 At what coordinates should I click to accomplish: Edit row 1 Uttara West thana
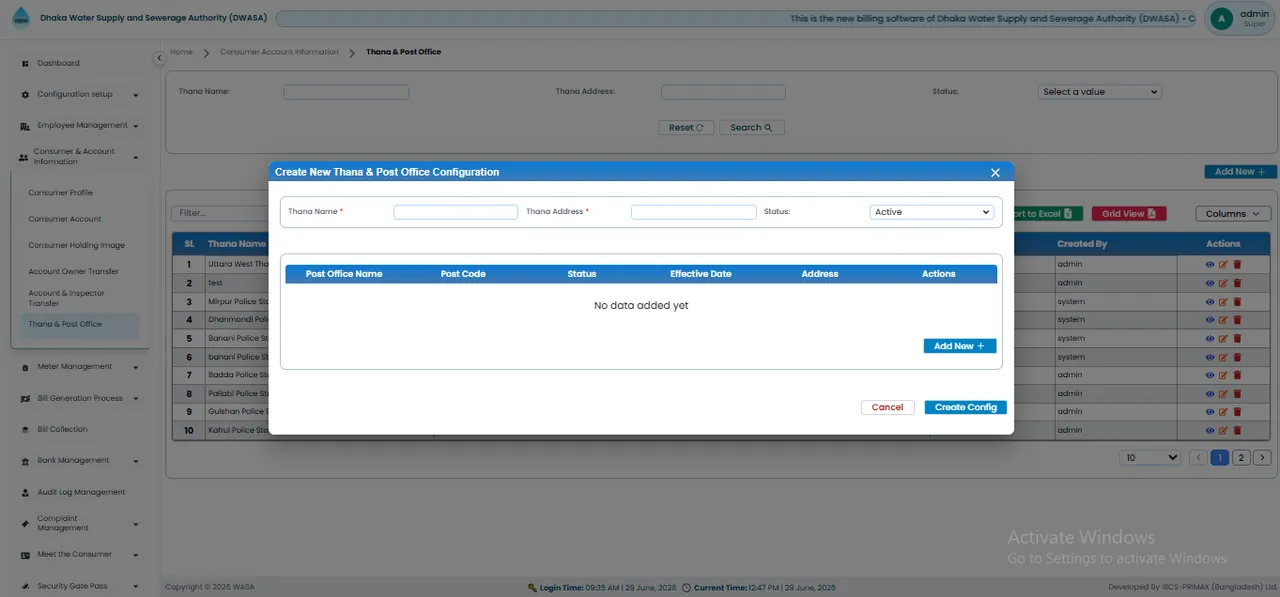tap(1223, 265)
